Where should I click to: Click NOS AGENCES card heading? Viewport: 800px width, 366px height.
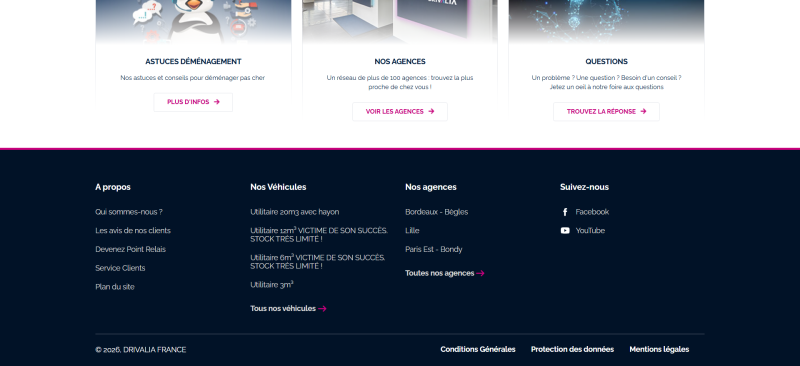click(400, 62)
